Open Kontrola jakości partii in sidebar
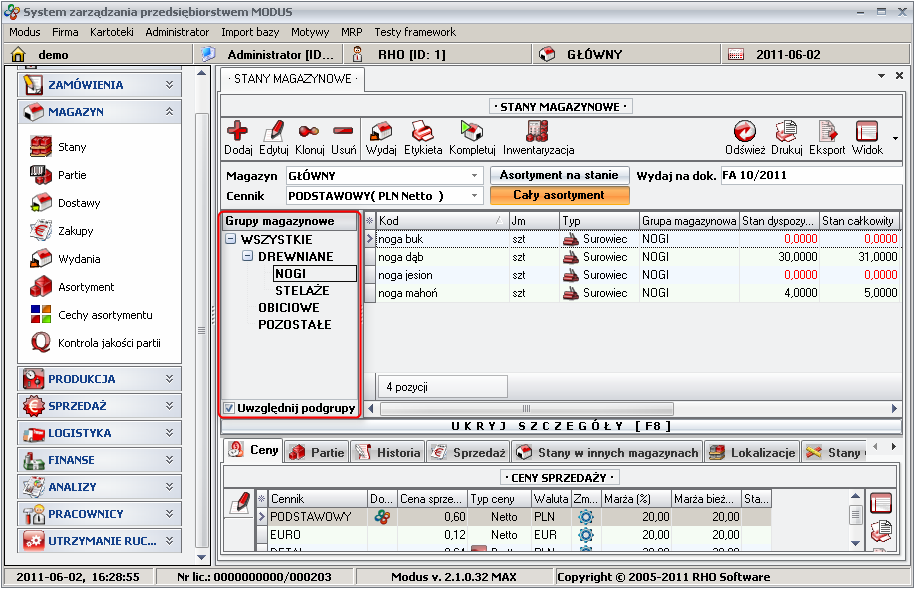 [109, 343]
